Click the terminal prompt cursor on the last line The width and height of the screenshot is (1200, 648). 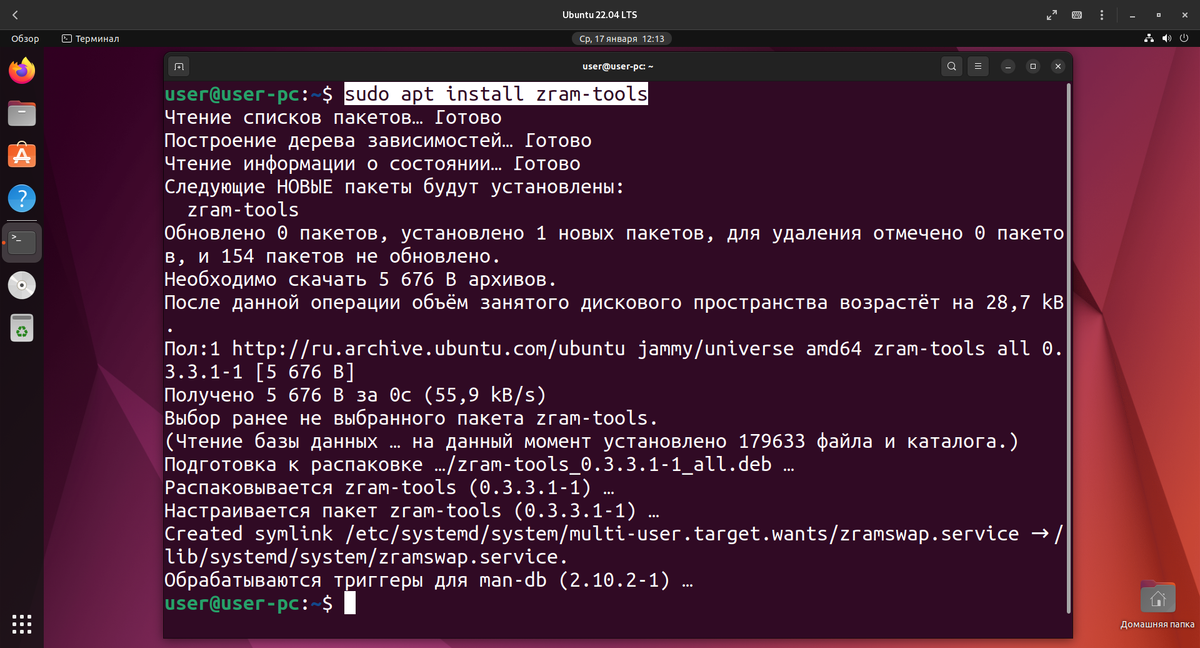(x=349, y=603)
